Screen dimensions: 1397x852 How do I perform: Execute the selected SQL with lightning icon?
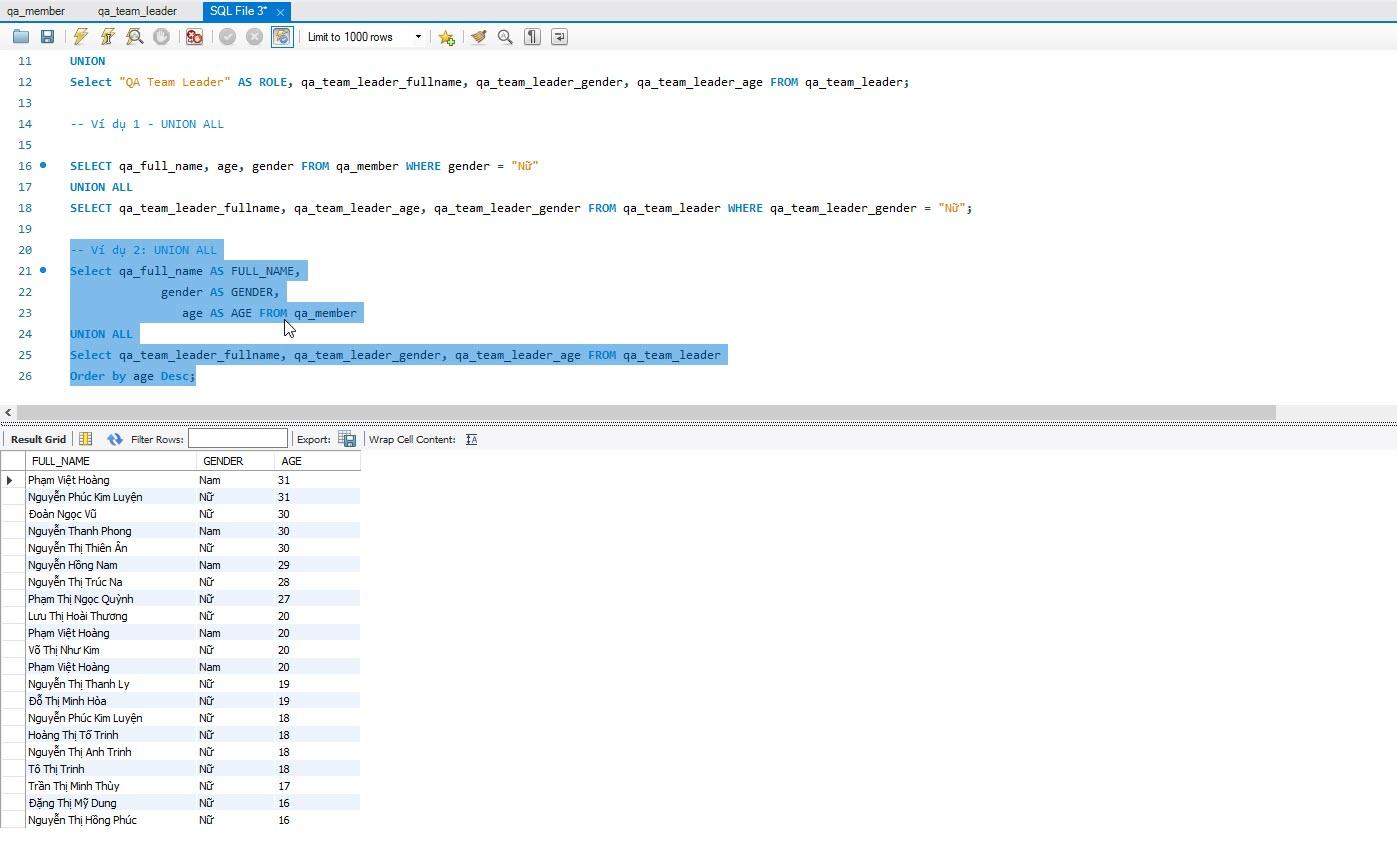coord(81,37)
